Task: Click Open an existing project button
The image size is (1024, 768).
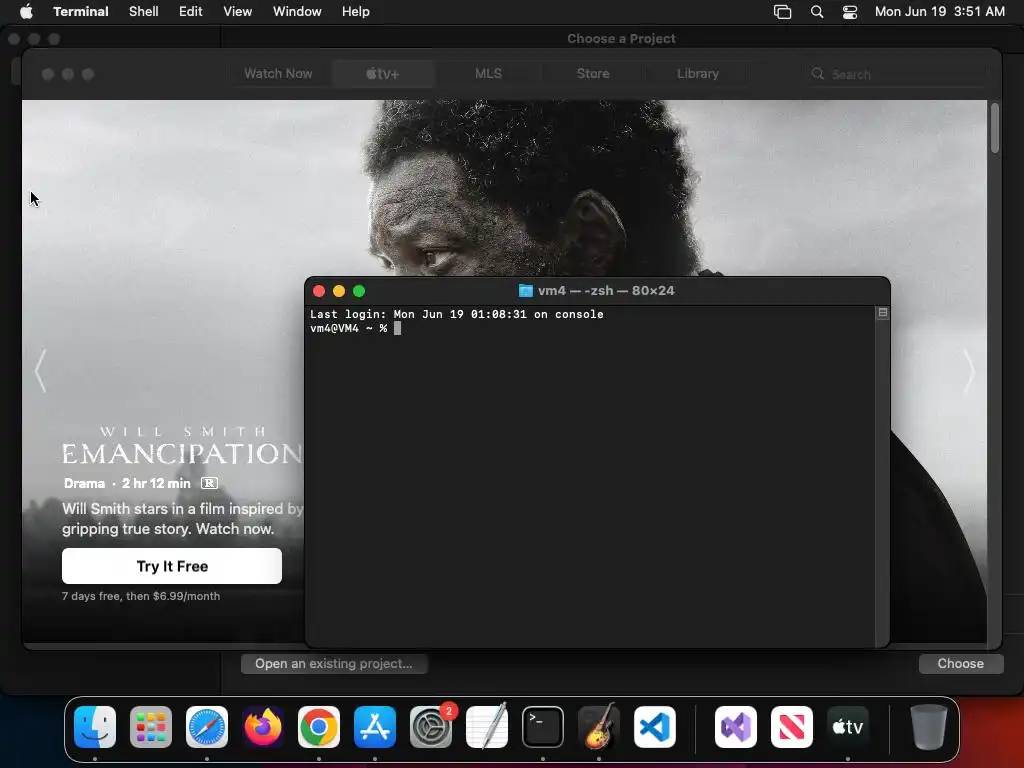Action: pos(334,664)
